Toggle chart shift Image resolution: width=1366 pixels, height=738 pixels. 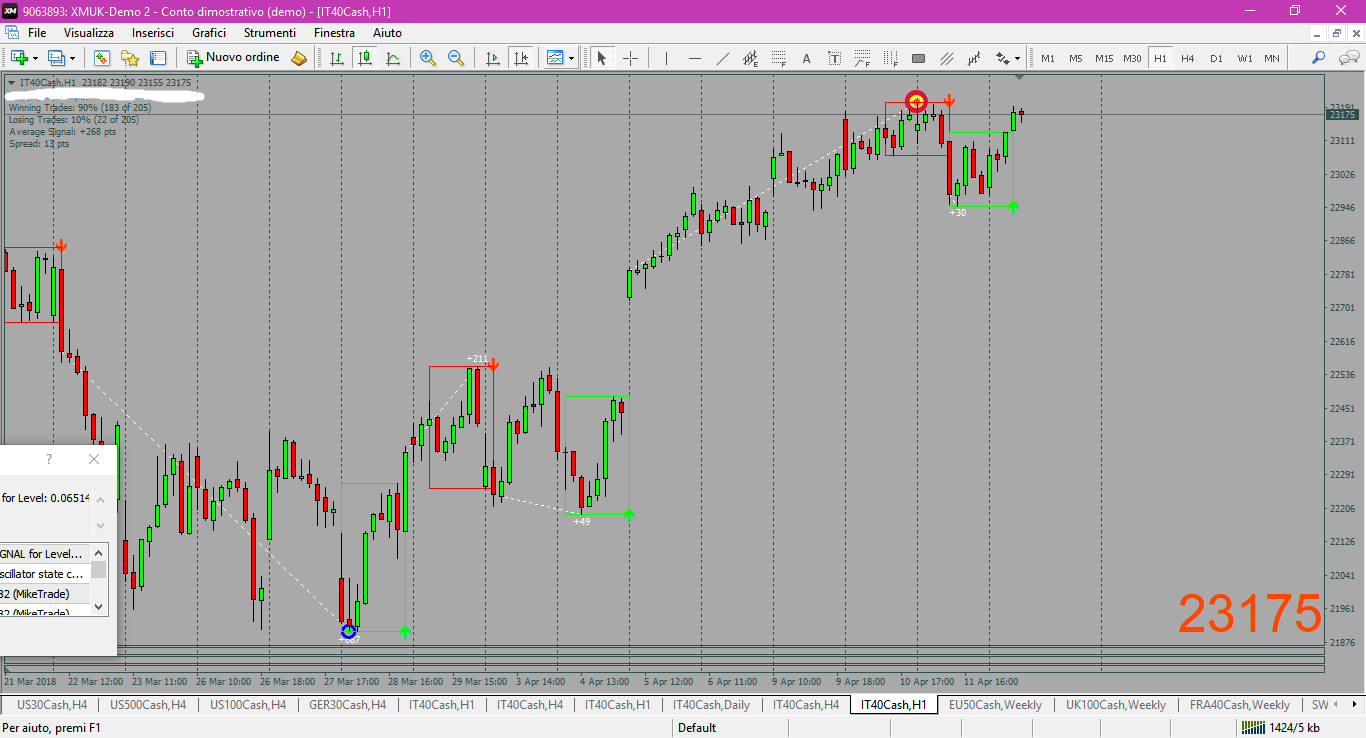pyautogui.click(x=520, y=58)
